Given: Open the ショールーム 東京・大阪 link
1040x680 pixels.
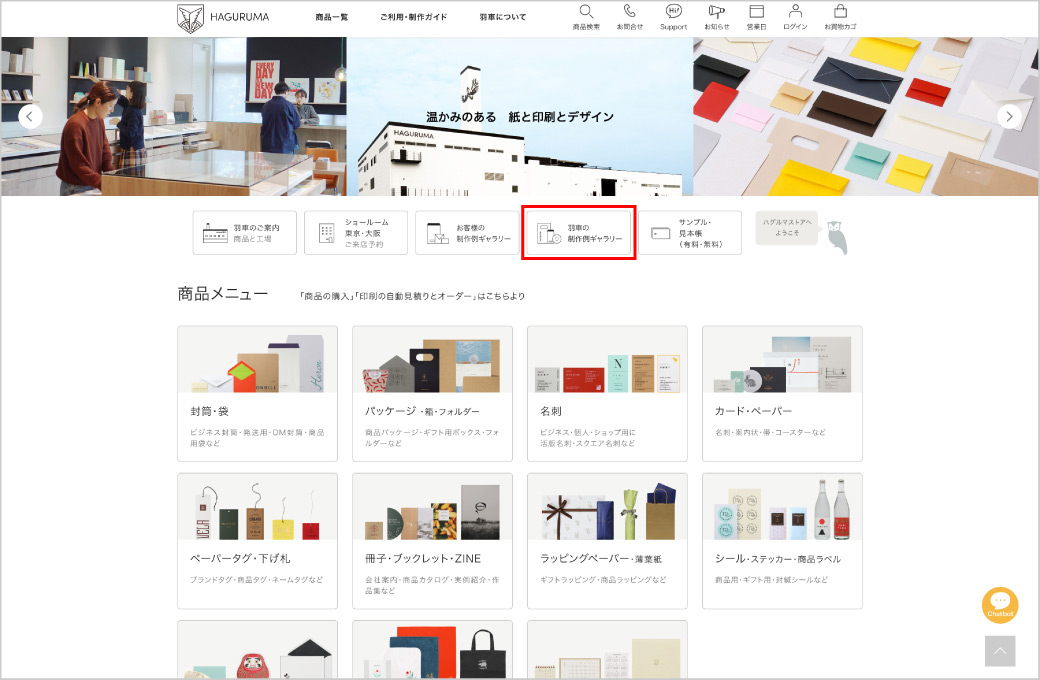Looking at the screenshot, I should point(356,233).
